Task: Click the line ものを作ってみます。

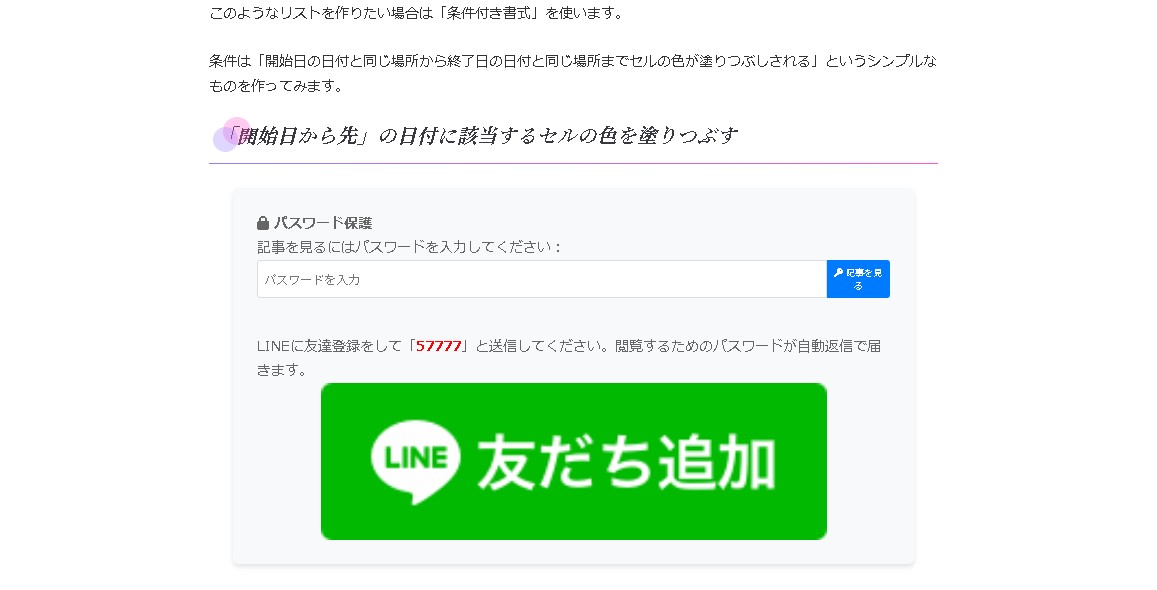Action: tap(277, 86)
